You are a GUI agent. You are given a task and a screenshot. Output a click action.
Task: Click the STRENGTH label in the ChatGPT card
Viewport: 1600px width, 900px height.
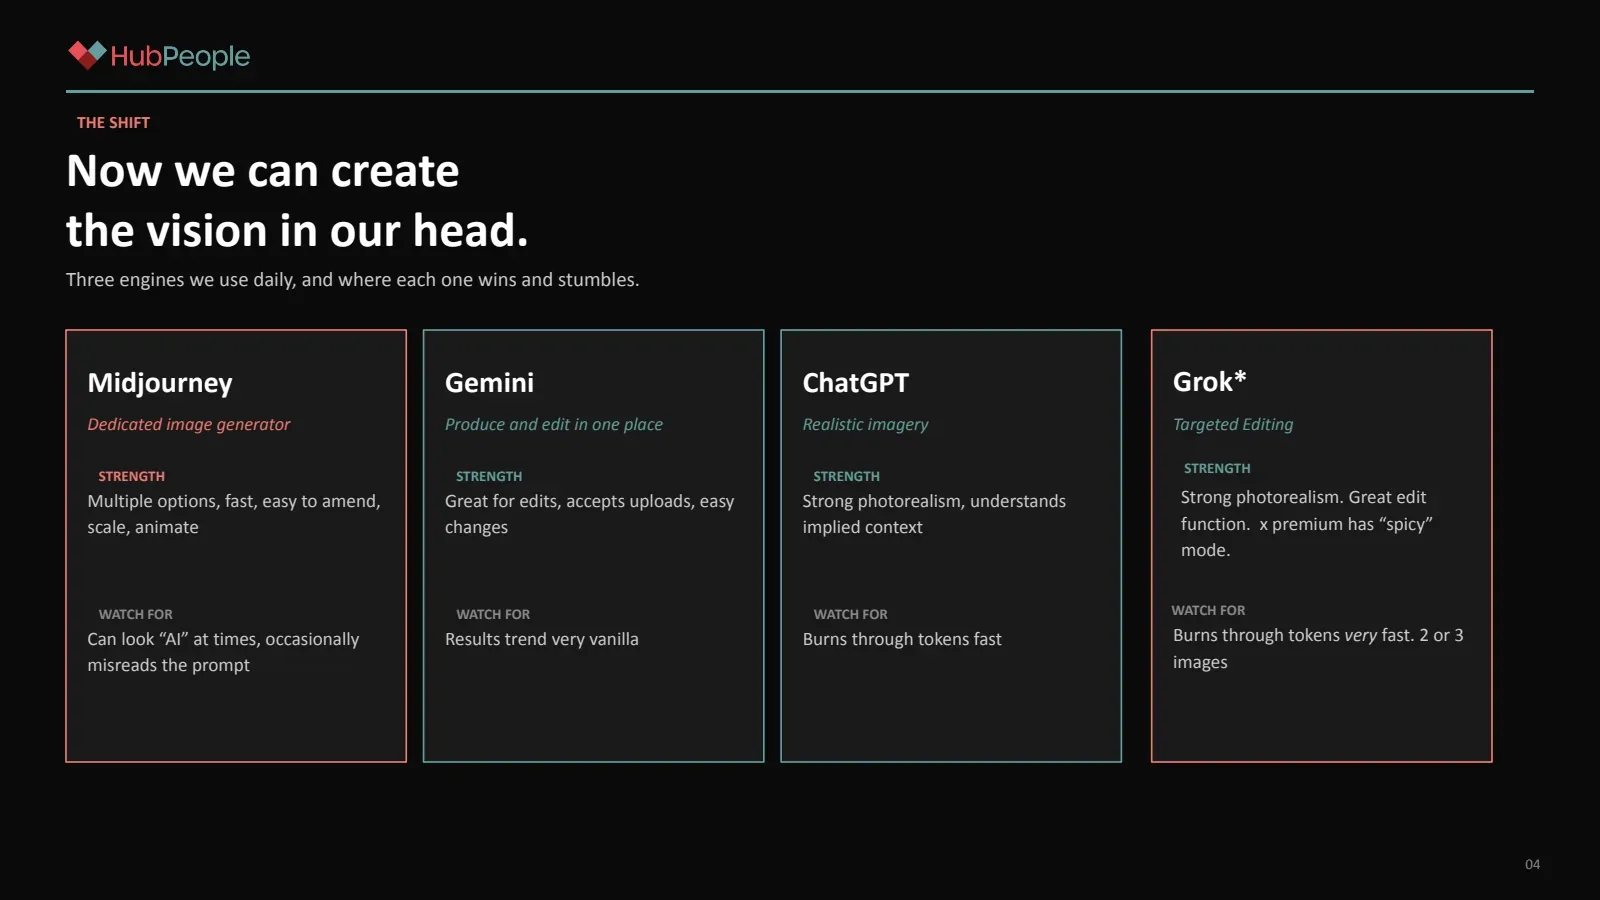pyautogui.click(x=846, y=477)
